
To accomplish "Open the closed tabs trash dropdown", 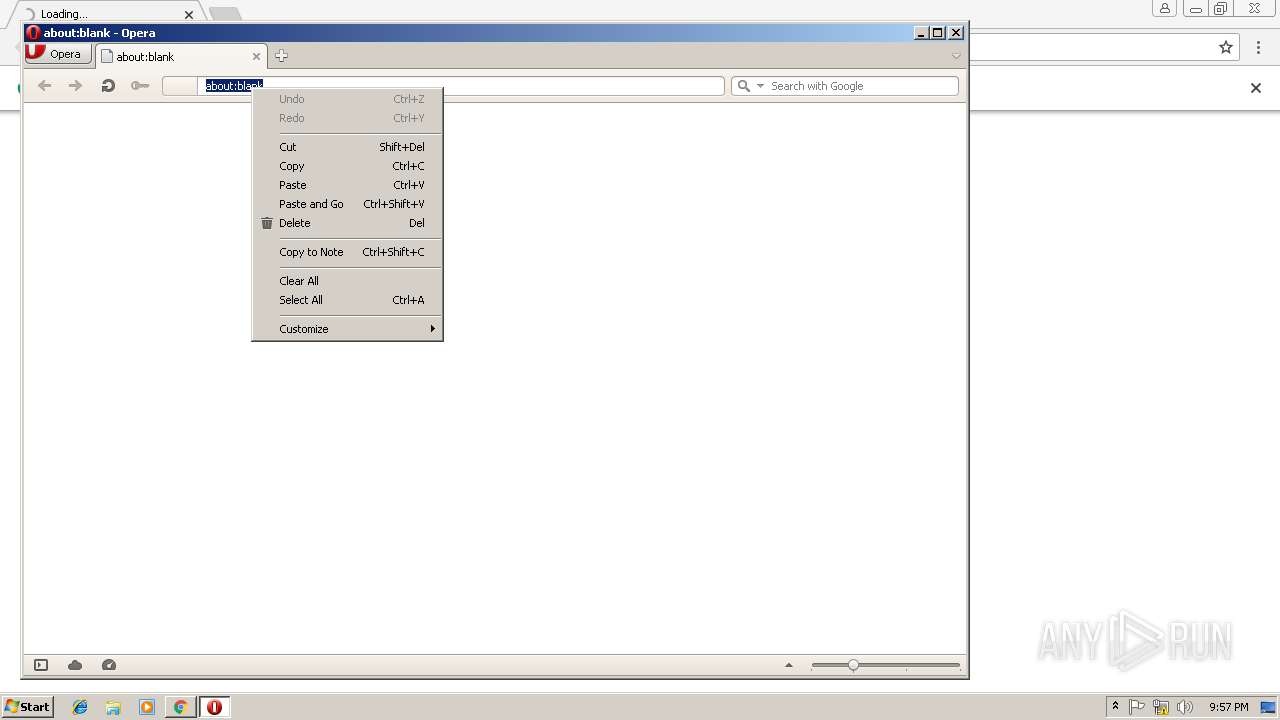I will pos(956,56).
